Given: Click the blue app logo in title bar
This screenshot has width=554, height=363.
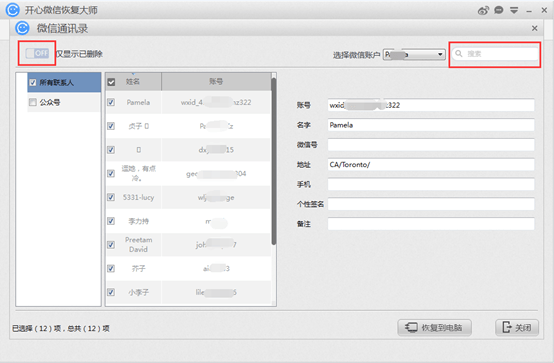Looking at the screenshot, I should coord(13,10).
